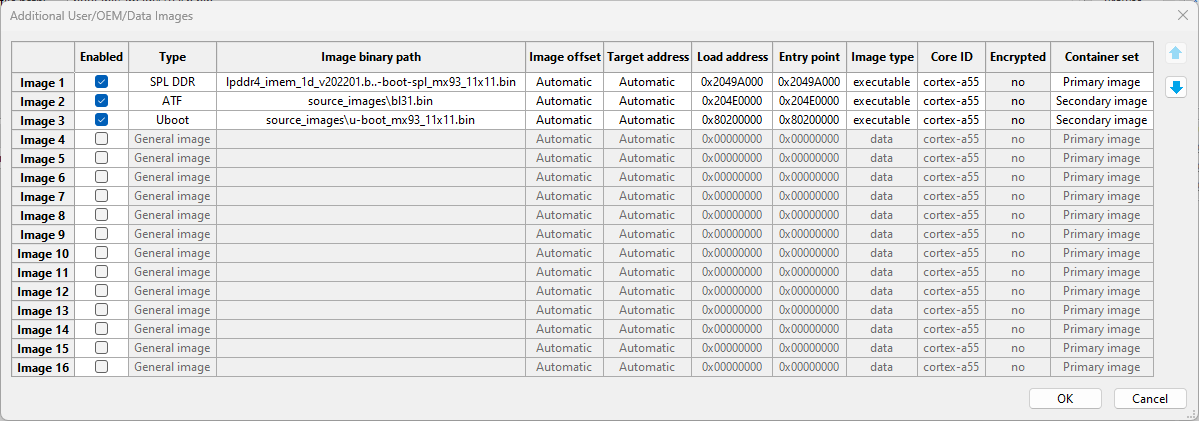Screen dimensions: 1199x421
Task: Toggle the Image 16 Enabled checkbox
Action: (x=101, y=367)
